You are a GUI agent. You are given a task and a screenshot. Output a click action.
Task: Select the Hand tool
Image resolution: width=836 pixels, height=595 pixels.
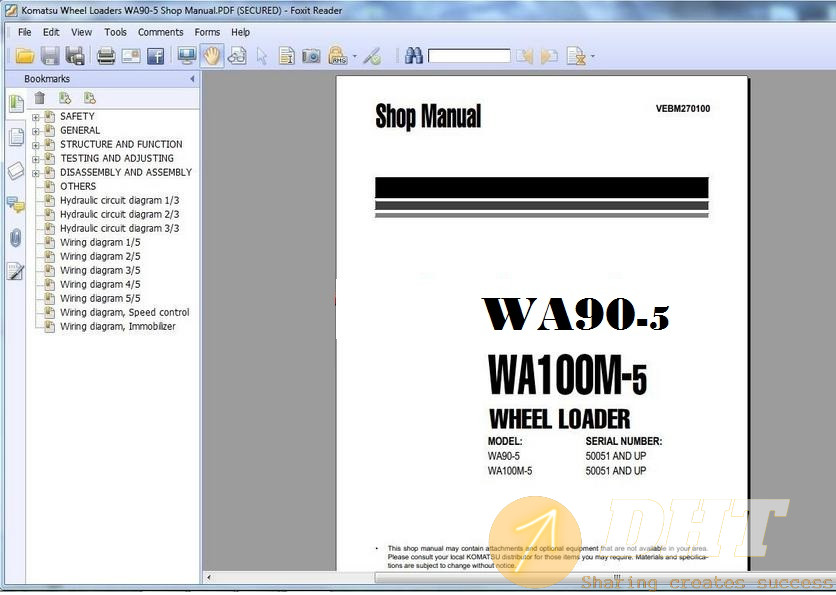coord(212,55)
